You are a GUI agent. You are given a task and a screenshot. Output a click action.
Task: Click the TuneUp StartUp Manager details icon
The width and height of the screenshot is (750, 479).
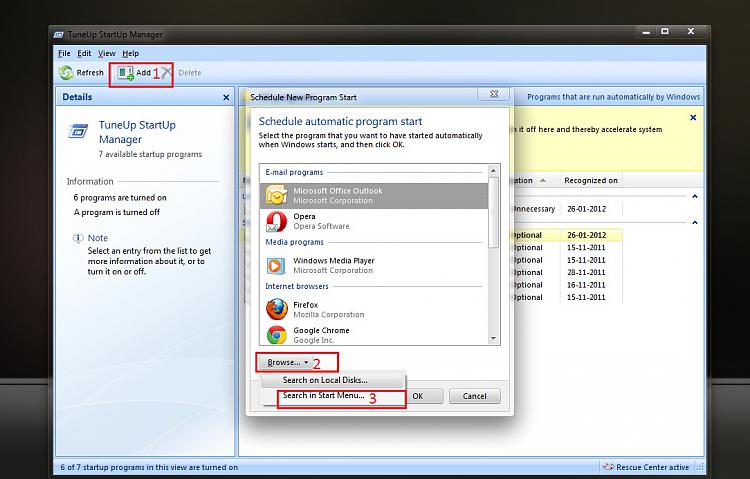(x=78, y=131)
